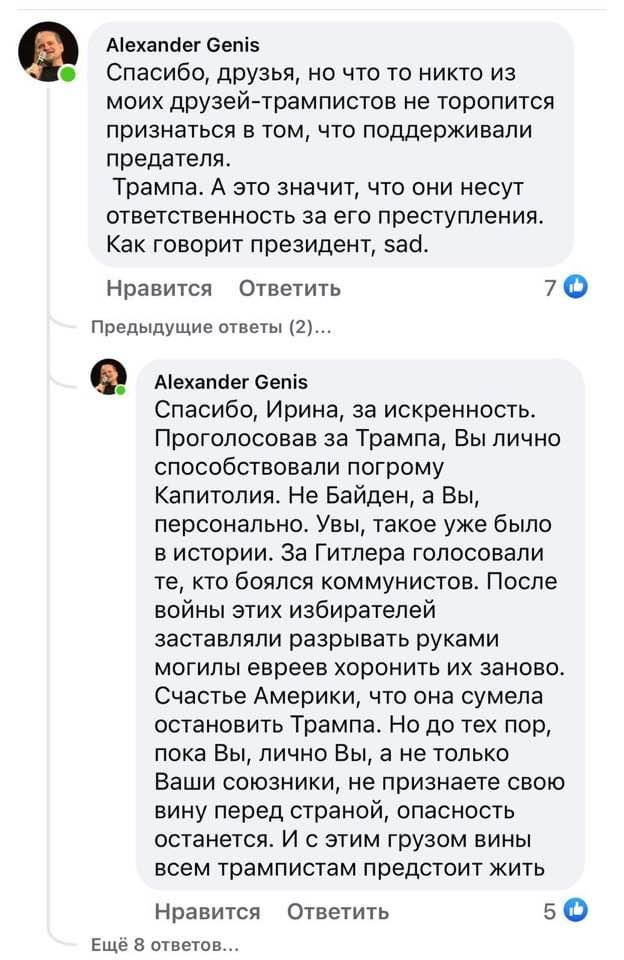This screenshot has width=624, height=960.
Task: Click the blue thumbs-up icon beside 7
Action: coord(576,288)
